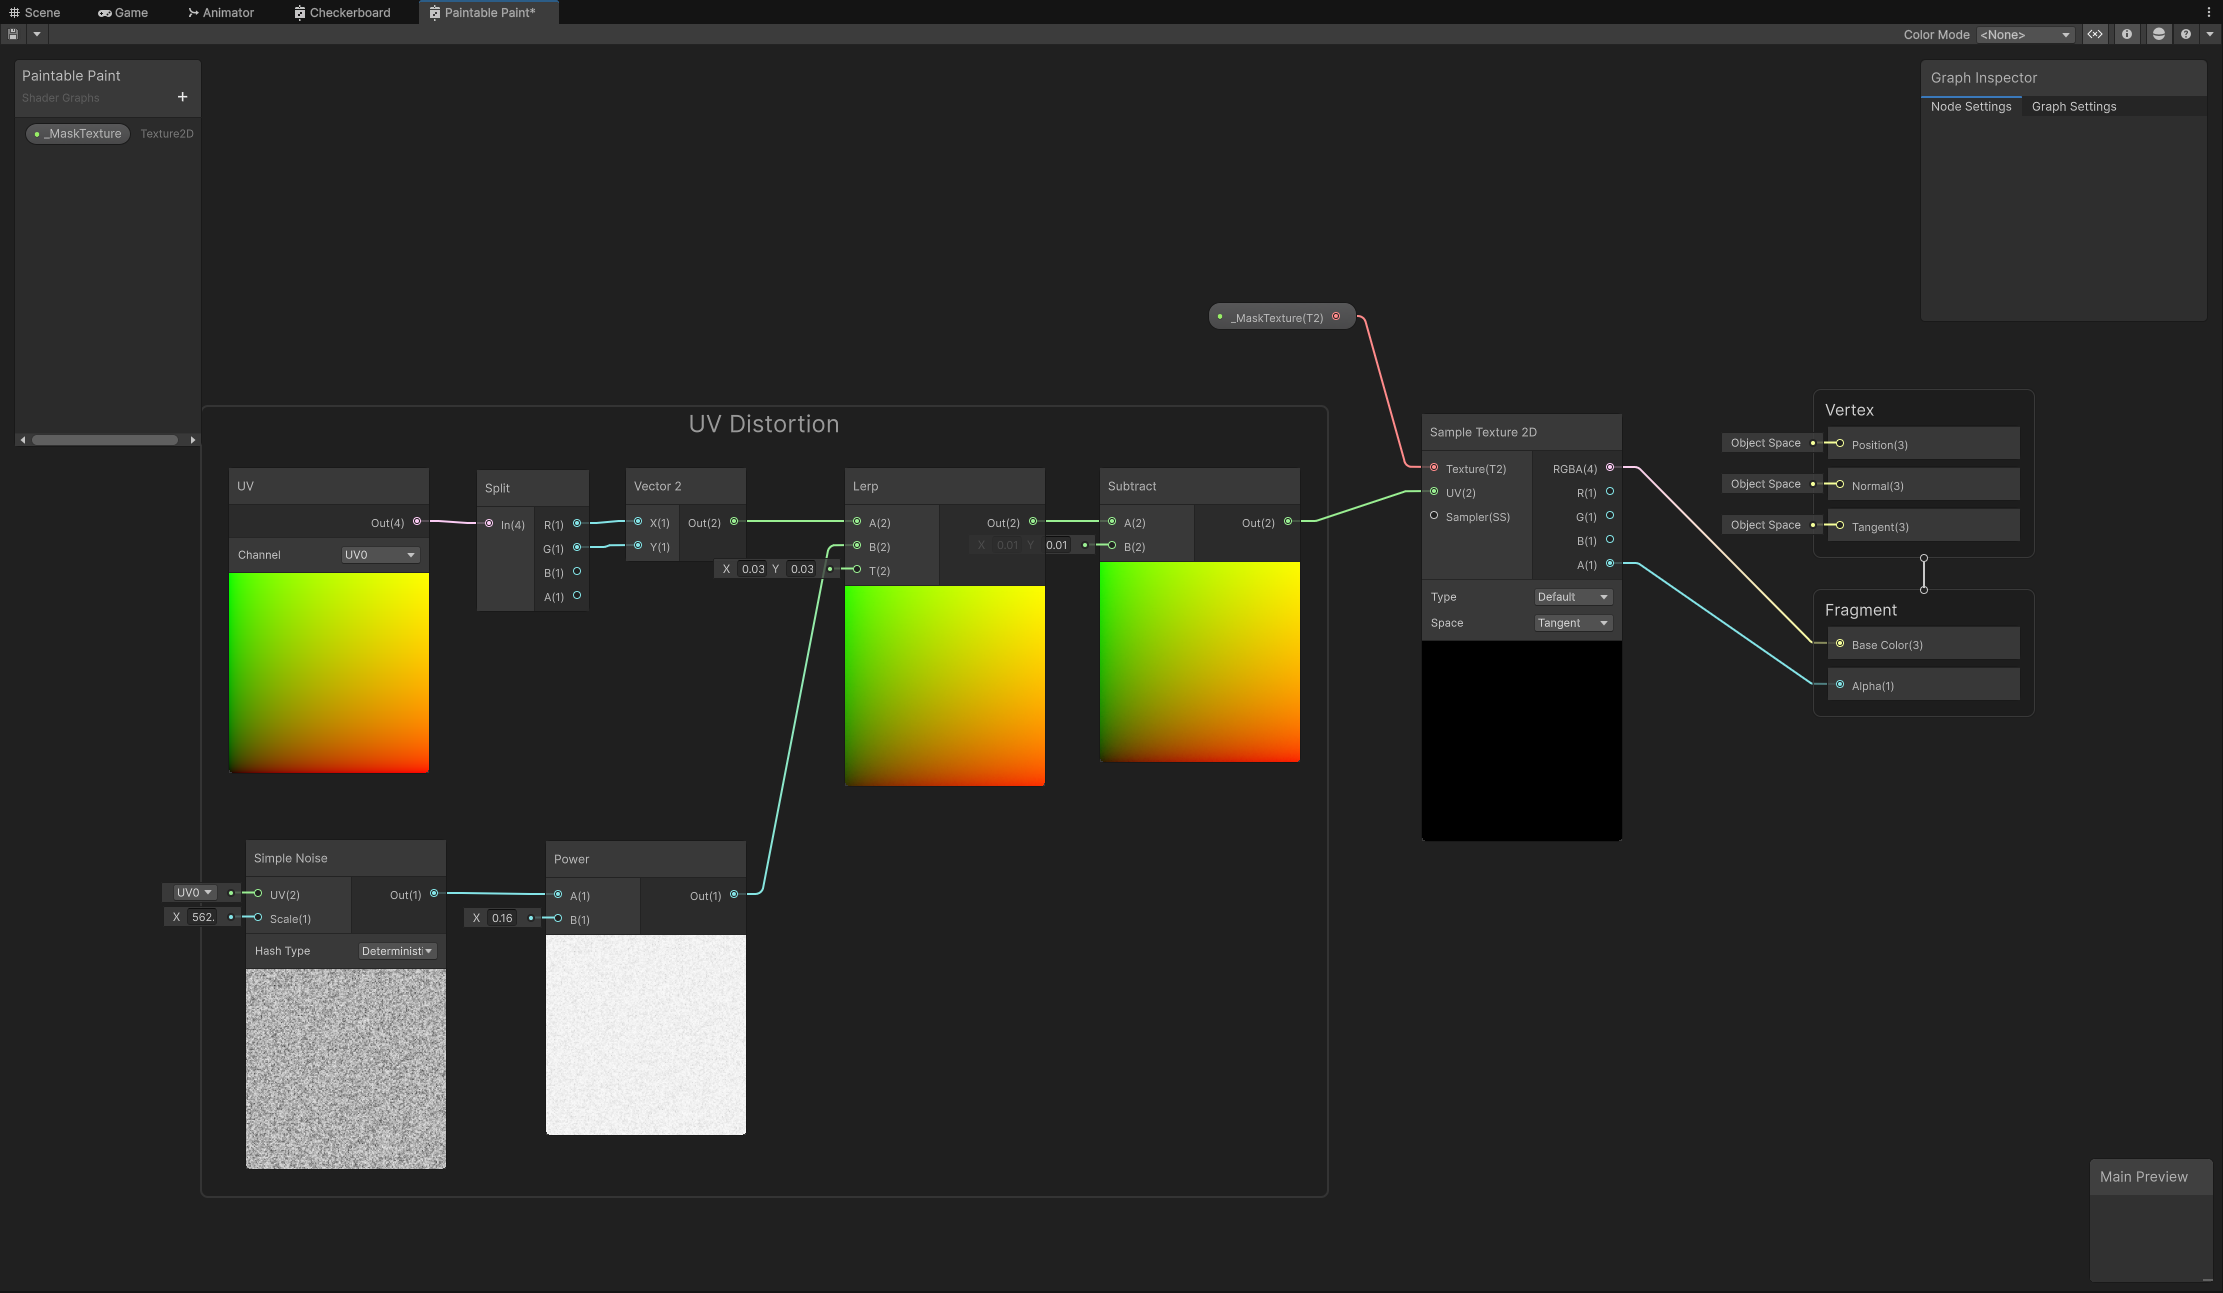Click the Simple Noise preview thumbnail
This screenshot has width=2223, height=1293.
346,1068
